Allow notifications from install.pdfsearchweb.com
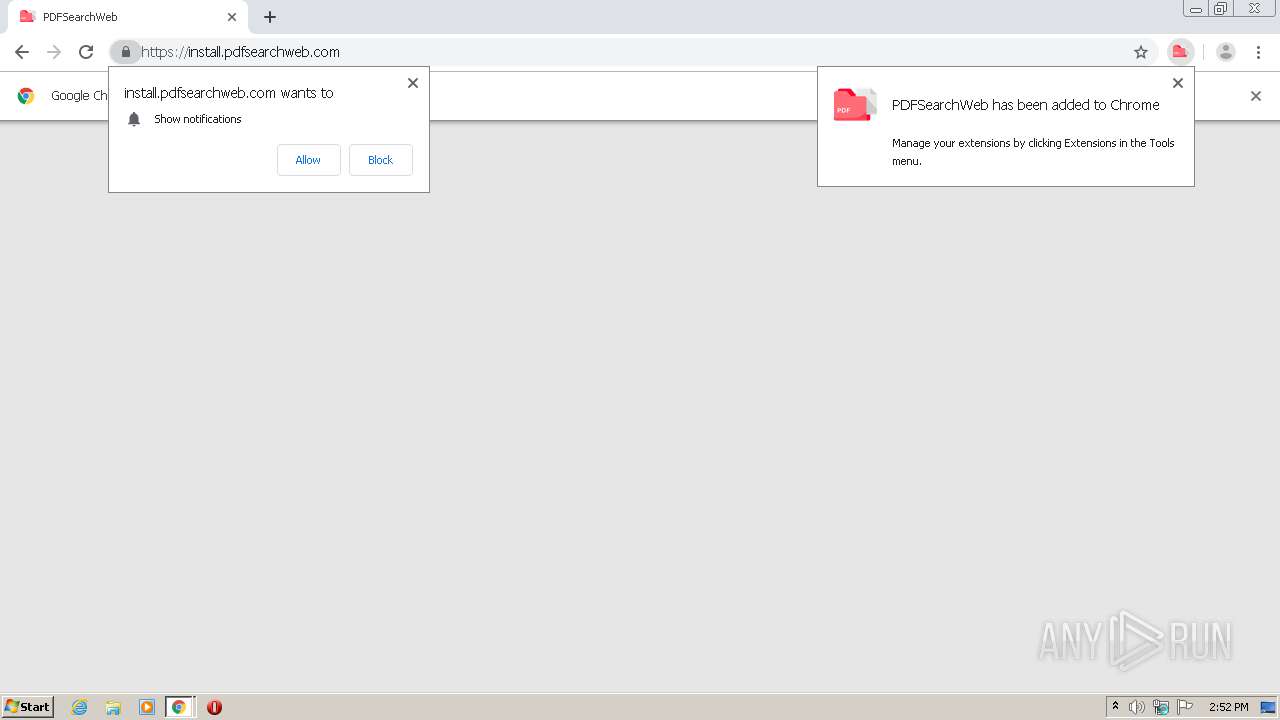 click(x=308, y=160)
